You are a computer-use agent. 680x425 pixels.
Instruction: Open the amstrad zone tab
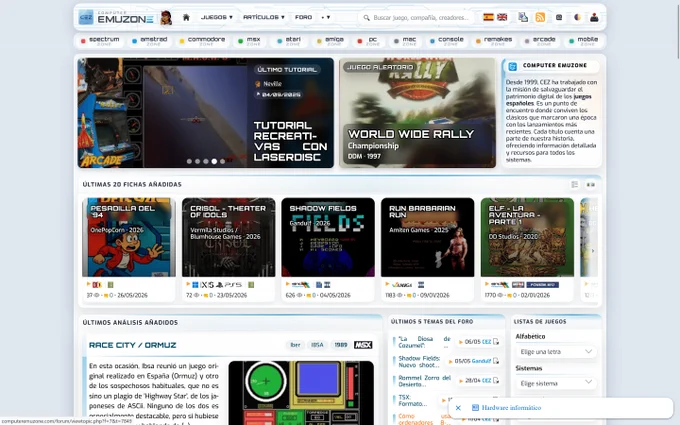[150, 41]
